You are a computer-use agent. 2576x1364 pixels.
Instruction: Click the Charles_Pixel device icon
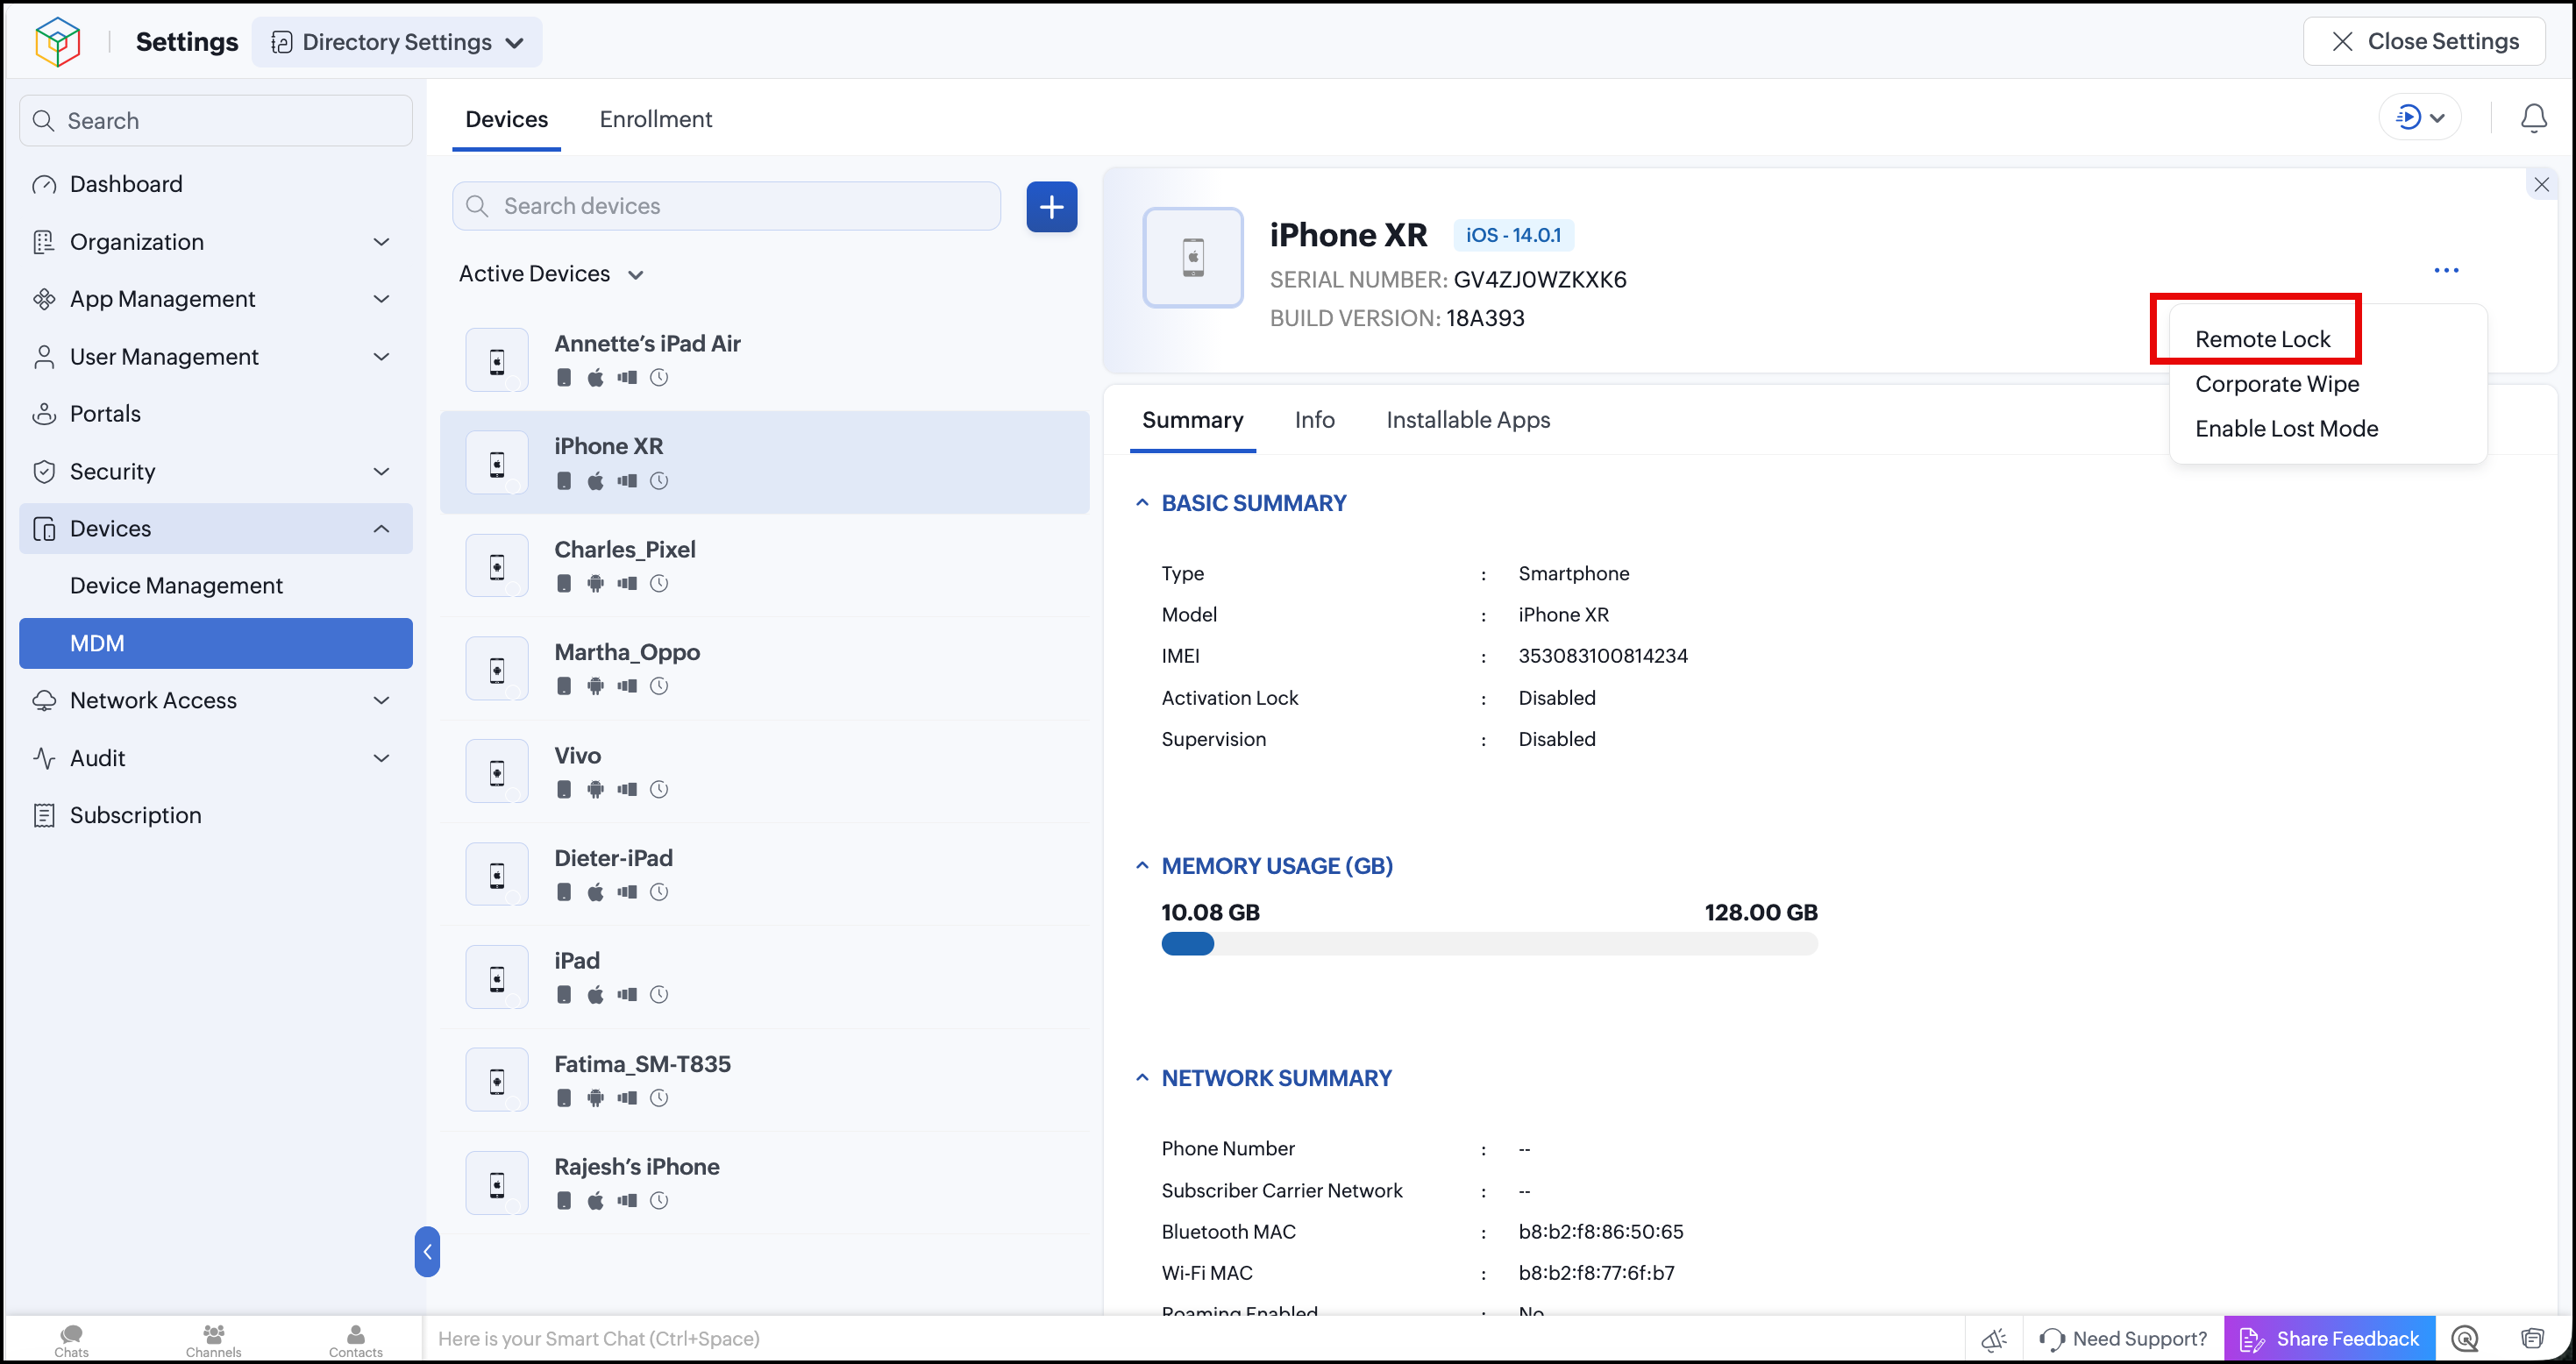coord(497,567)
